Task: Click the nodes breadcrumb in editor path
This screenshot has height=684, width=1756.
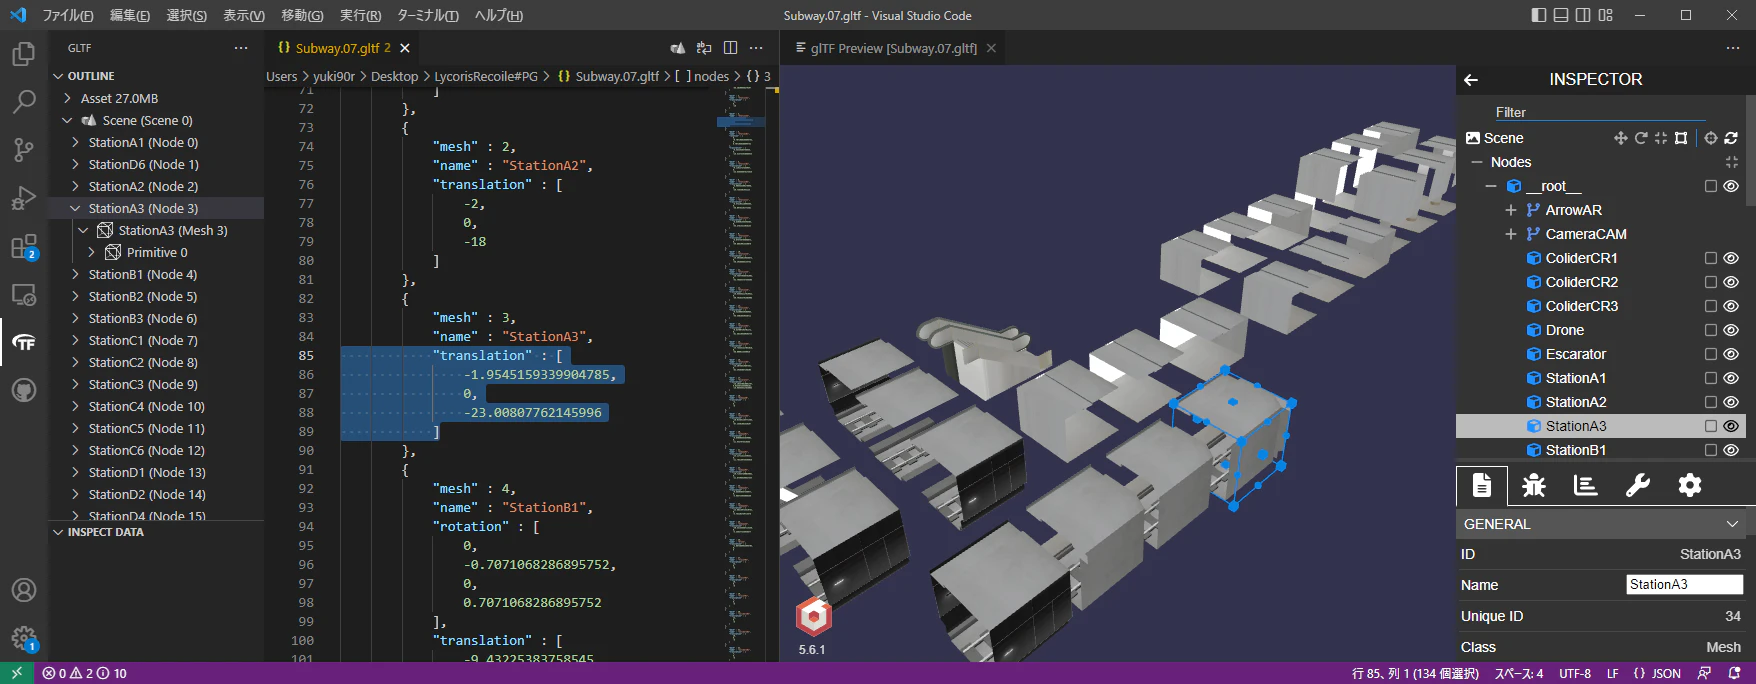Action: pos(711,76)
